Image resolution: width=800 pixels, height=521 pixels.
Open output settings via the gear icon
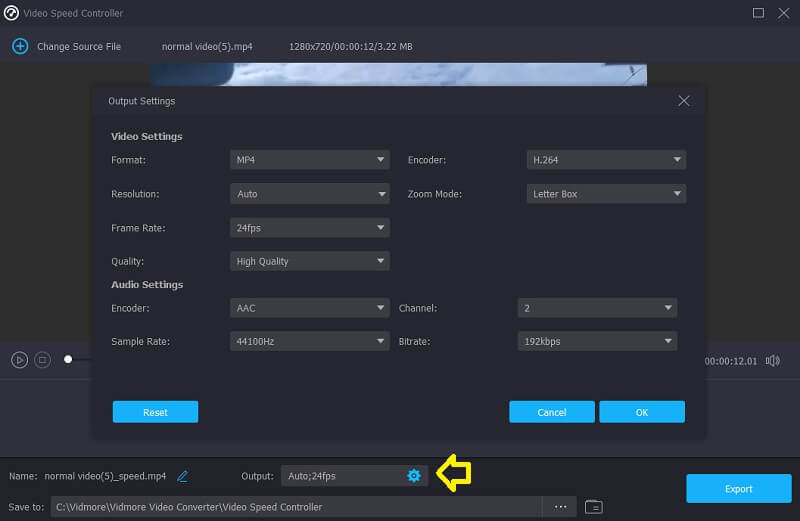tap(413, 476)
